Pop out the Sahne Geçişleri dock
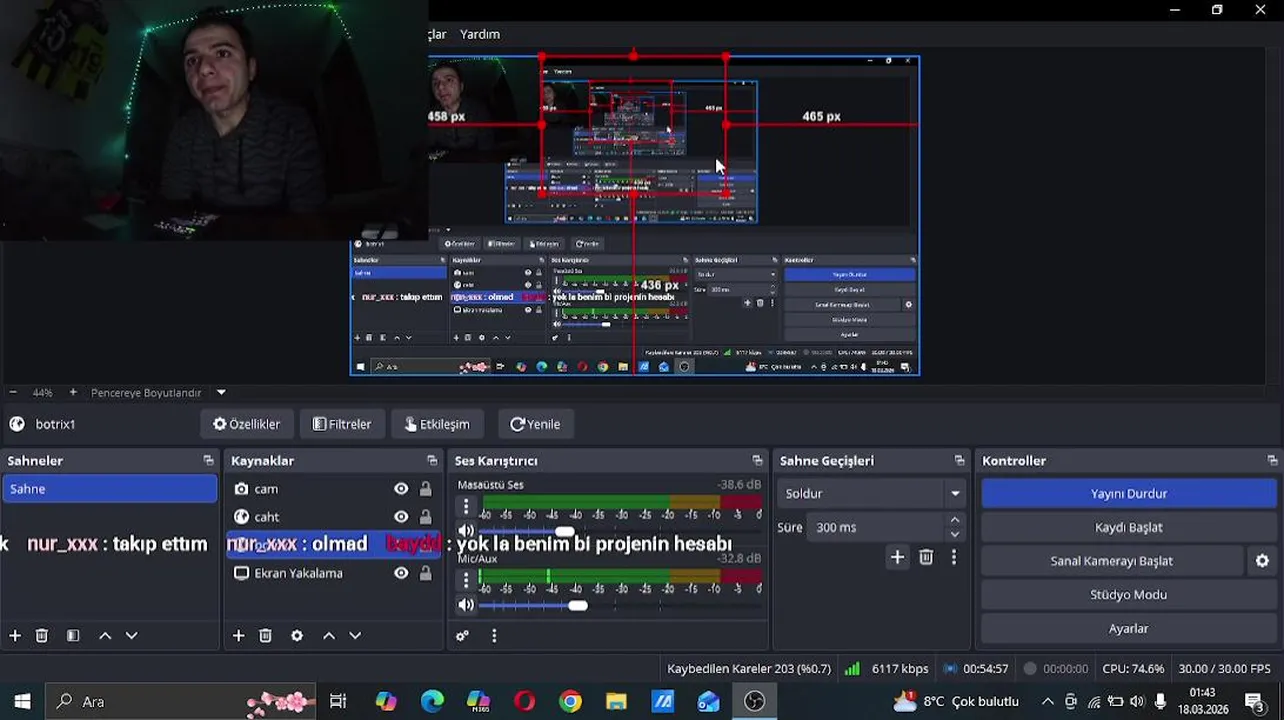This screenshot has width=1284, height=720. click(x=959, y=461)
